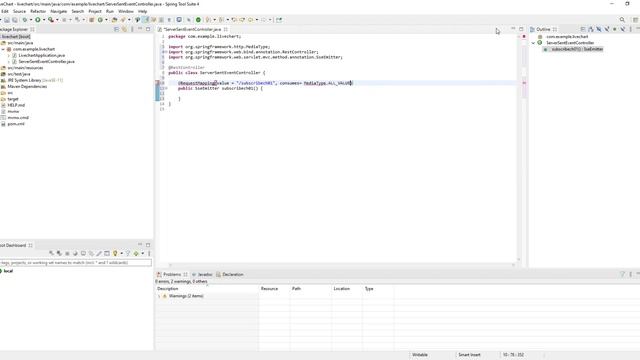Screen dimensions: 640x360
Task: Open the Project menu
Action: (x=95, y=11)
